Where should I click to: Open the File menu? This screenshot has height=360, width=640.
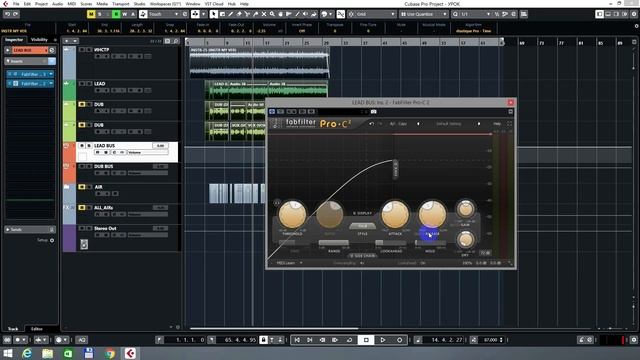(x=16, y=4)
